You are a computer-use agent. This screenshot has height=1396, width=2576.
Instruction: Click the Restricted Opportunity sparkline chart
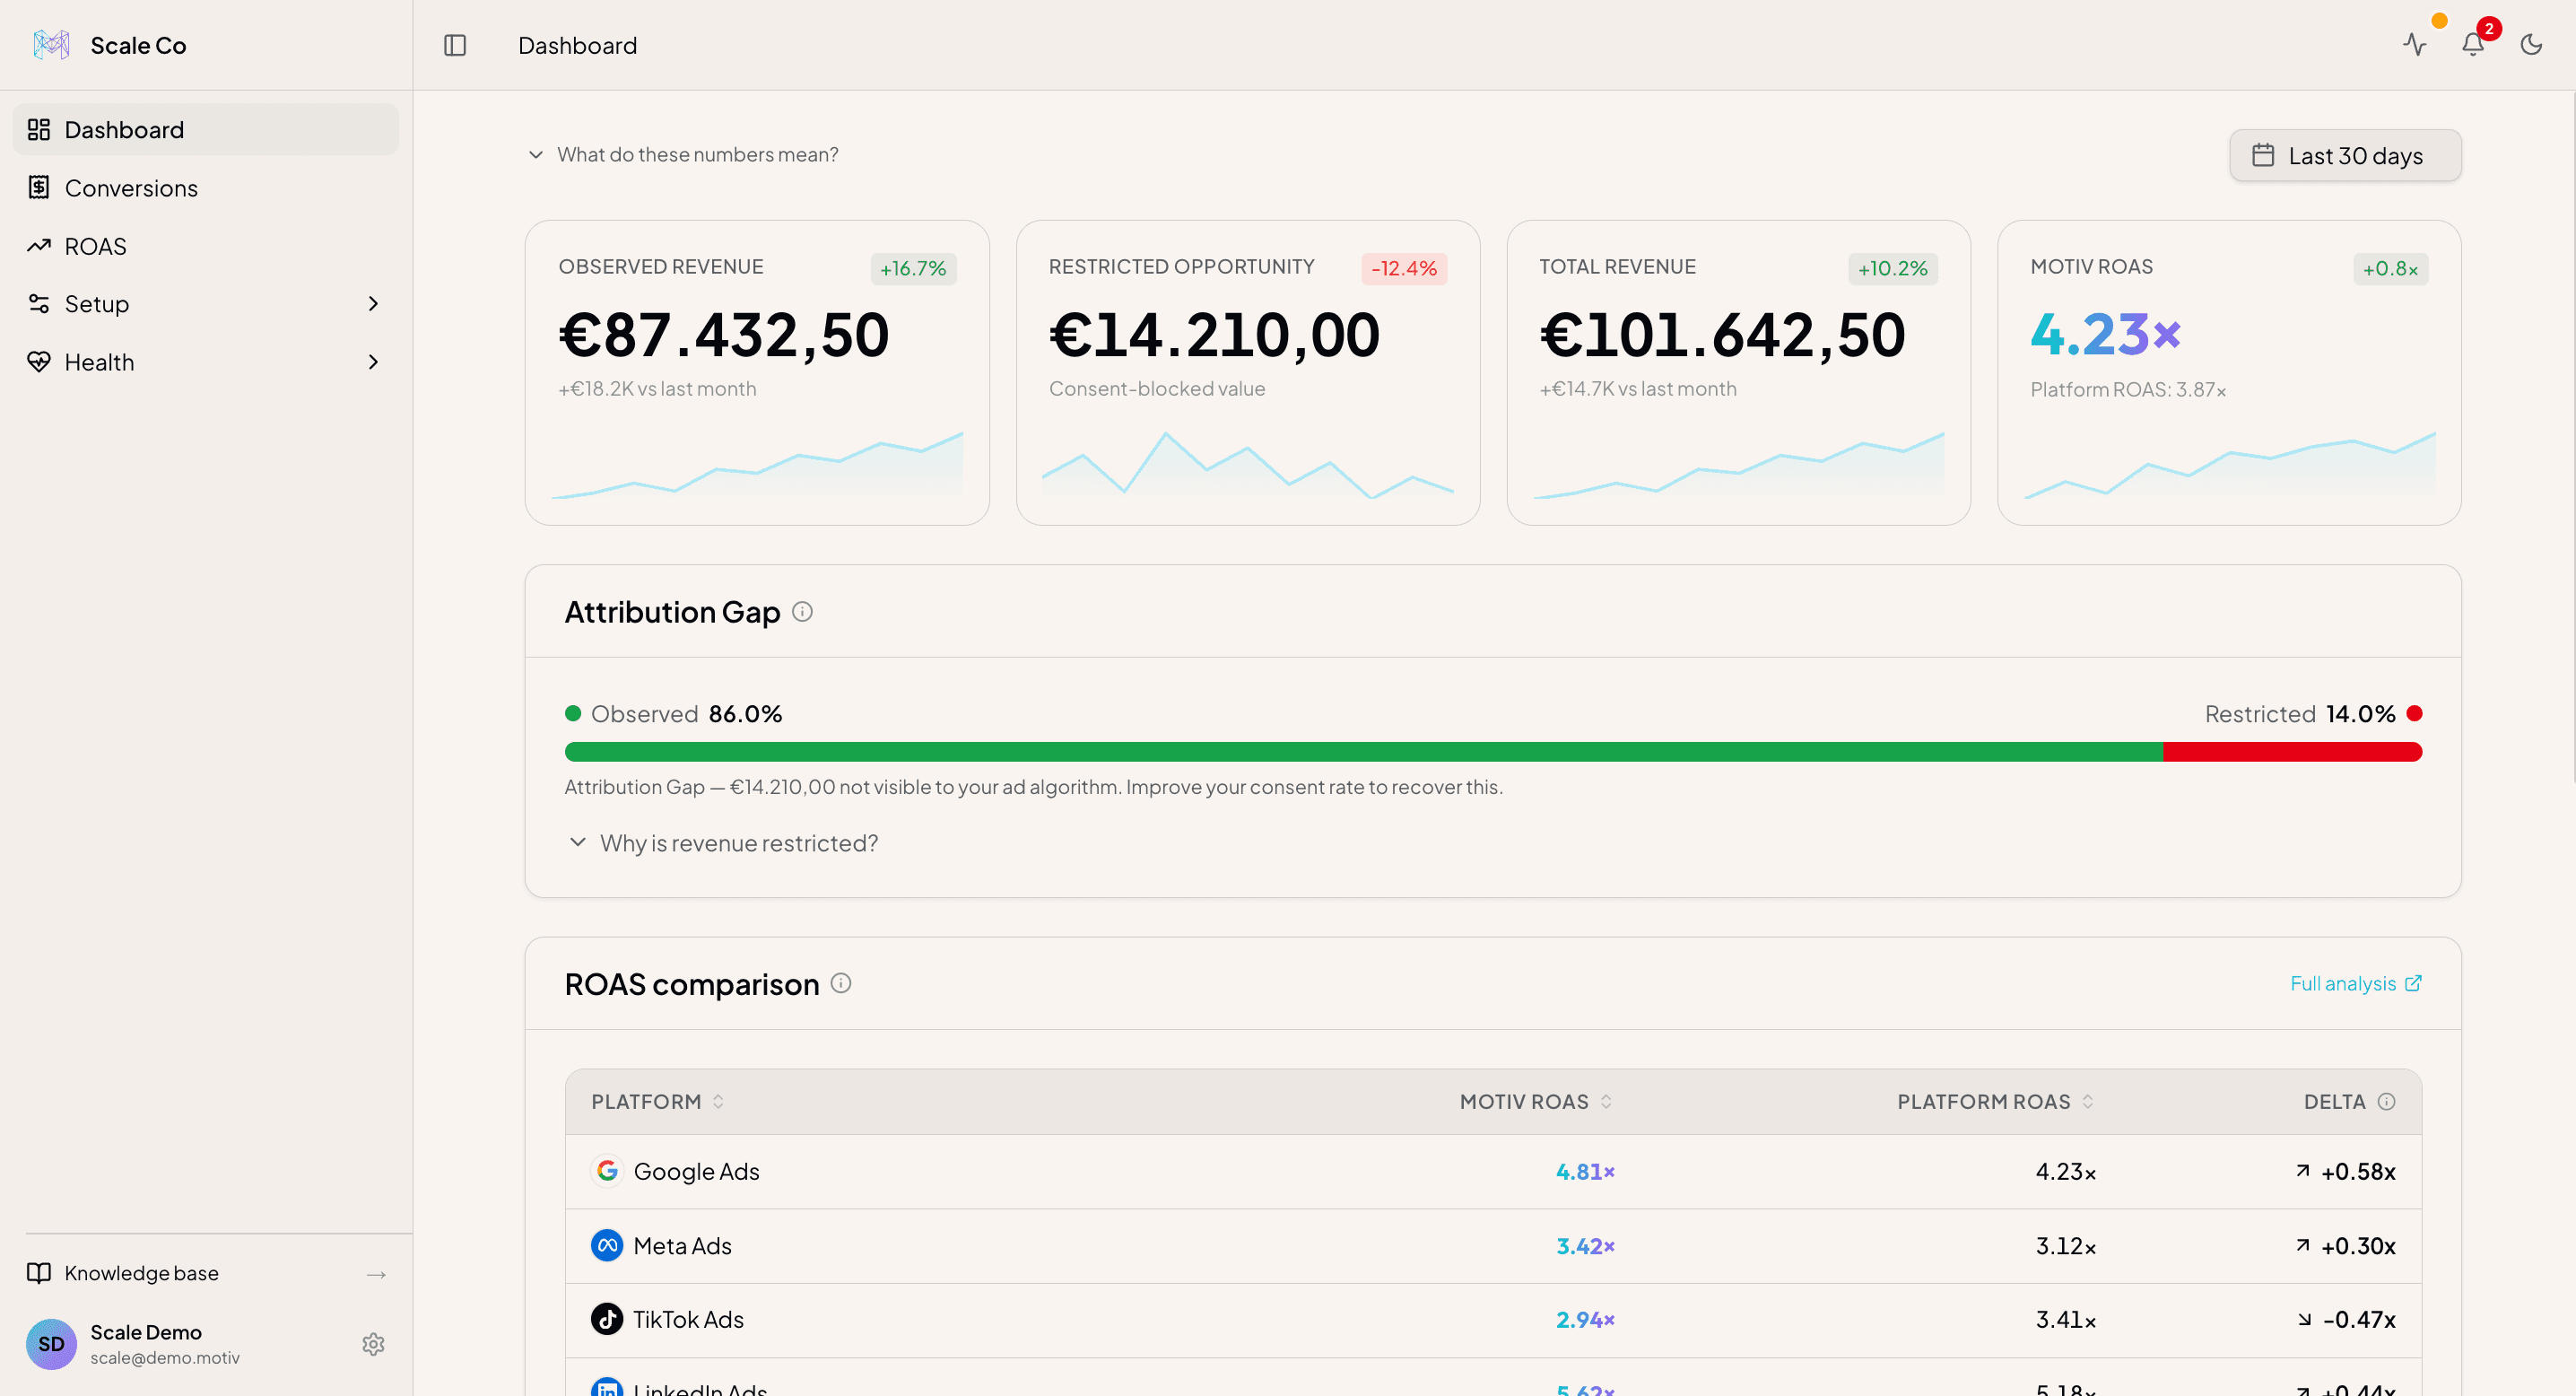(x=1248, y=465)
